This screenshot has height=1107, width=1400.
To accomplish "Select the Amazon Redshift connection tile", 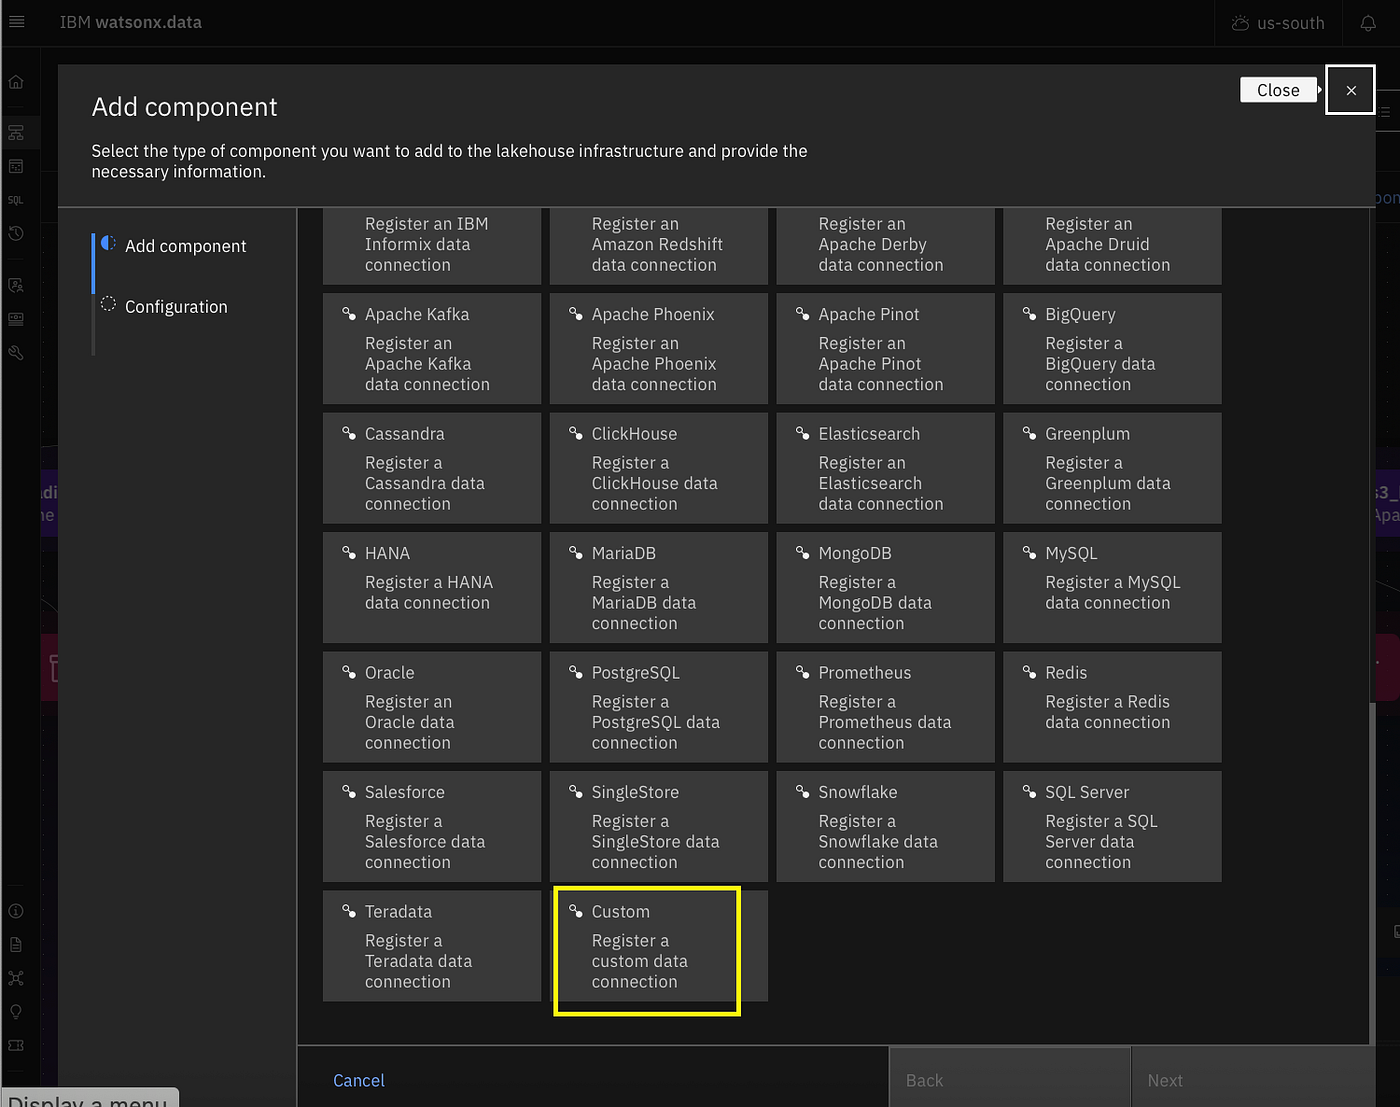I will click(x=659, y=246).
